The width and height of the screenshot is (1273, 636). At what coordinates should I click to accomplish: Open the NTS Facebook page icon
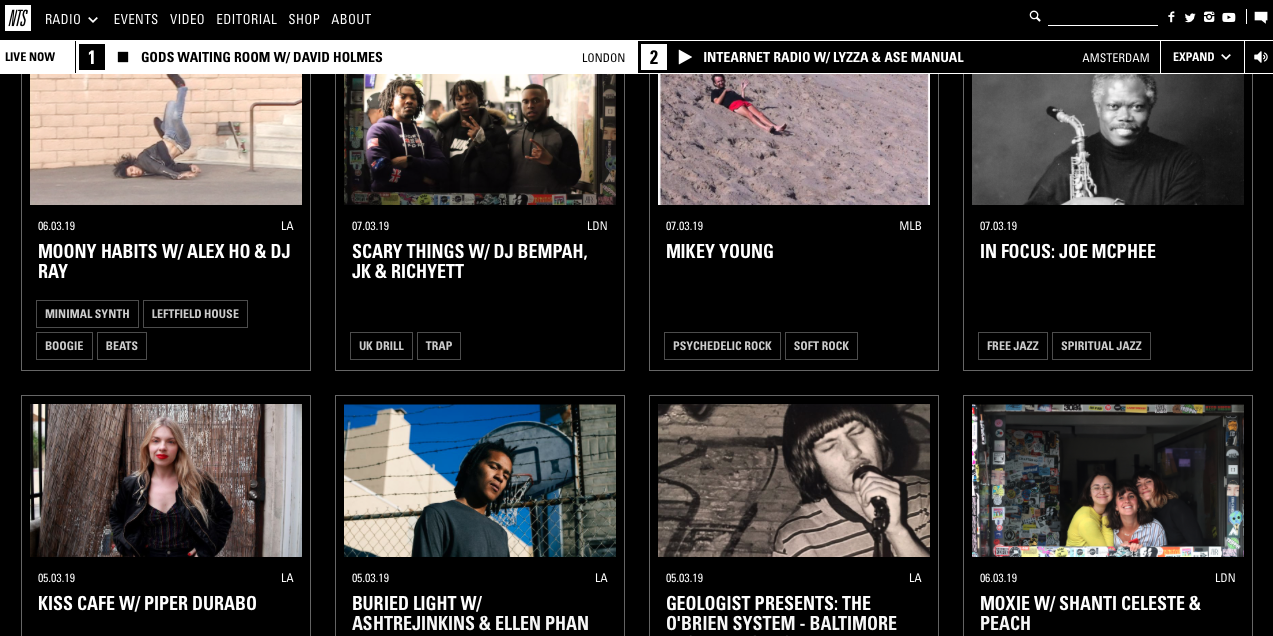[x=1171, y=17]
